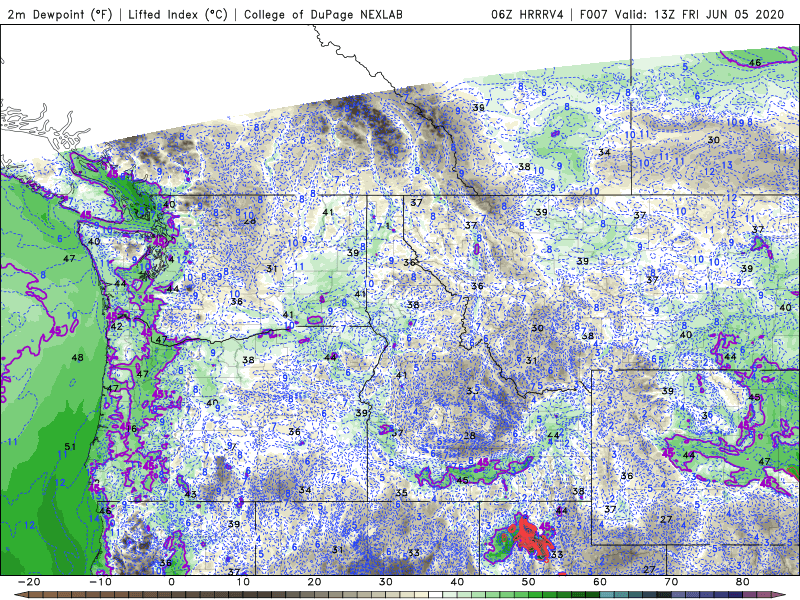Screen dimensions: 800x600
Task: Click the '35' dewpoint value on the map
Action: [x=402, y=493]
